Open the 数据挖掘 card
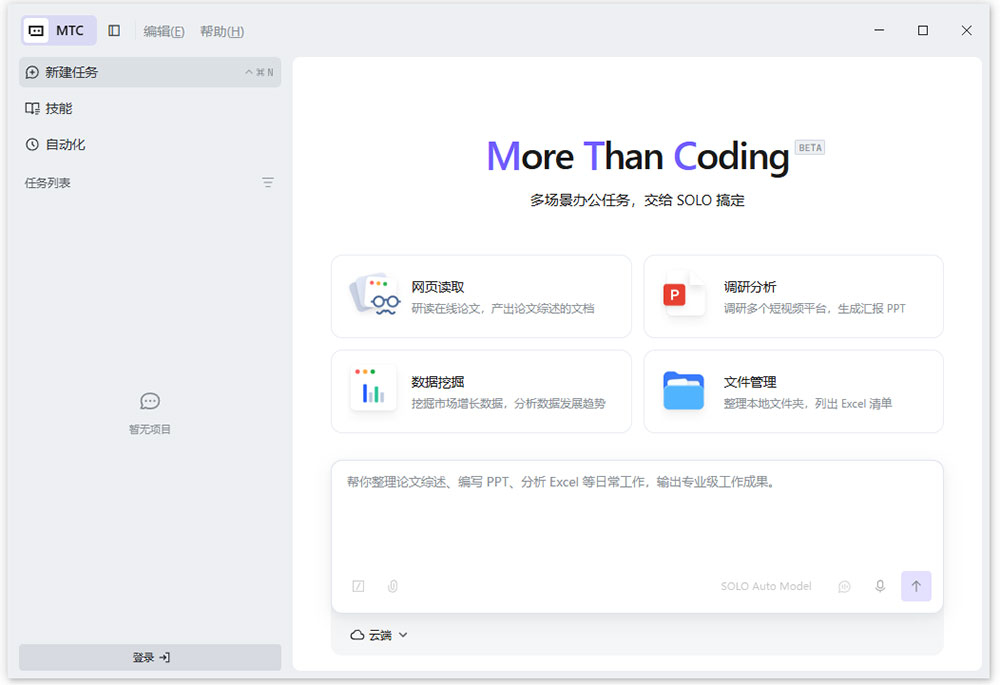Image resolution: width=1000 pixels, height=685 pixels. tap(482, 391)
